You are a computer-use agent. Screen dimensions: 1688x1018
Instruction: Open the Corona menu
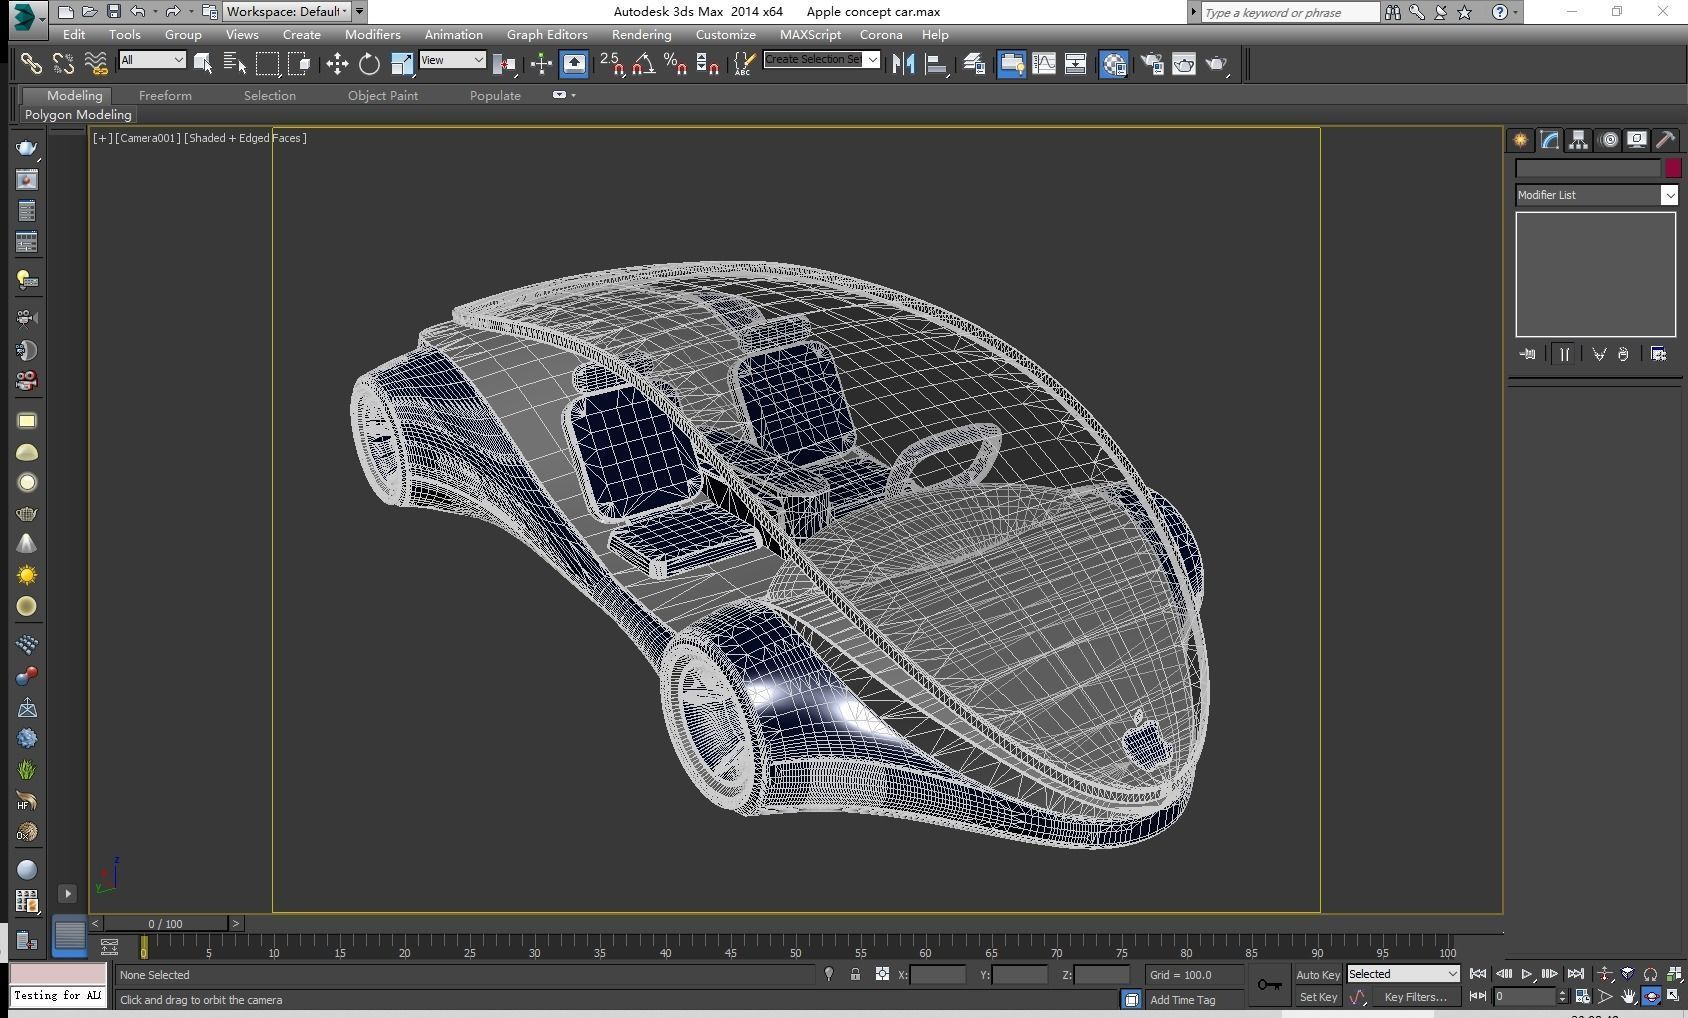880,34
